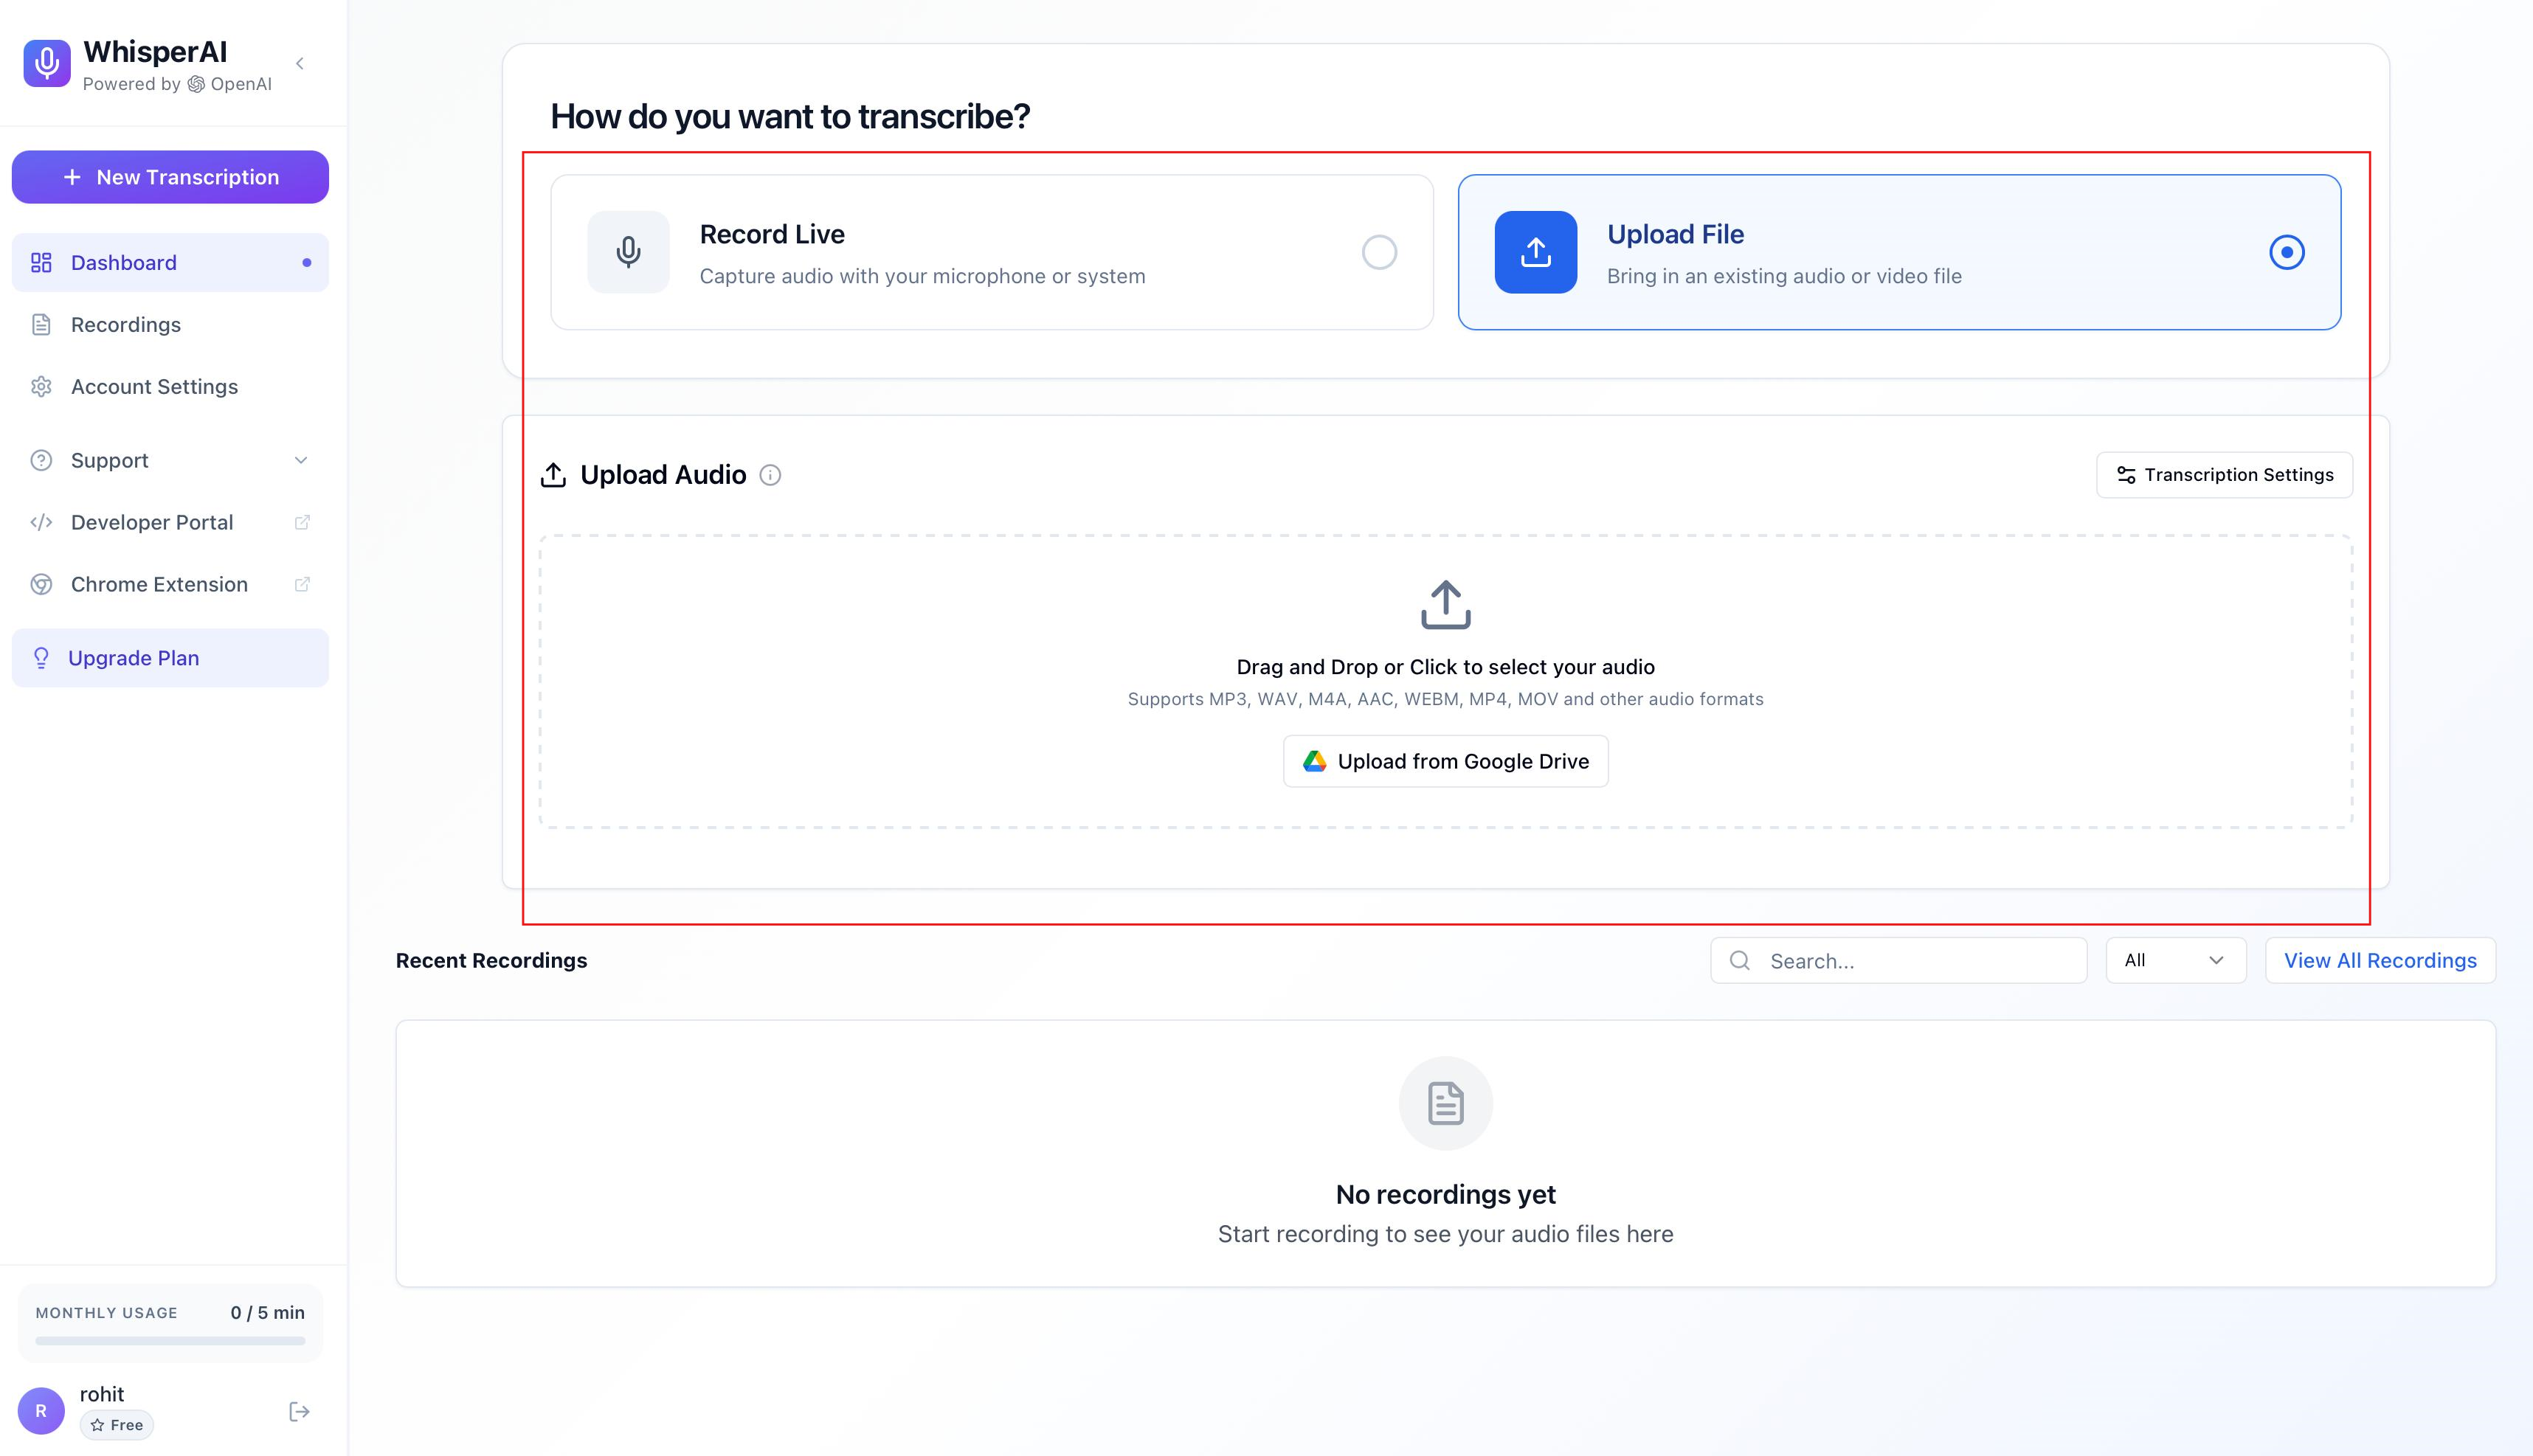The image size is (2533, 1456).
Task: Open the Chrome Extension sidebar link
Action: [170, 584]
